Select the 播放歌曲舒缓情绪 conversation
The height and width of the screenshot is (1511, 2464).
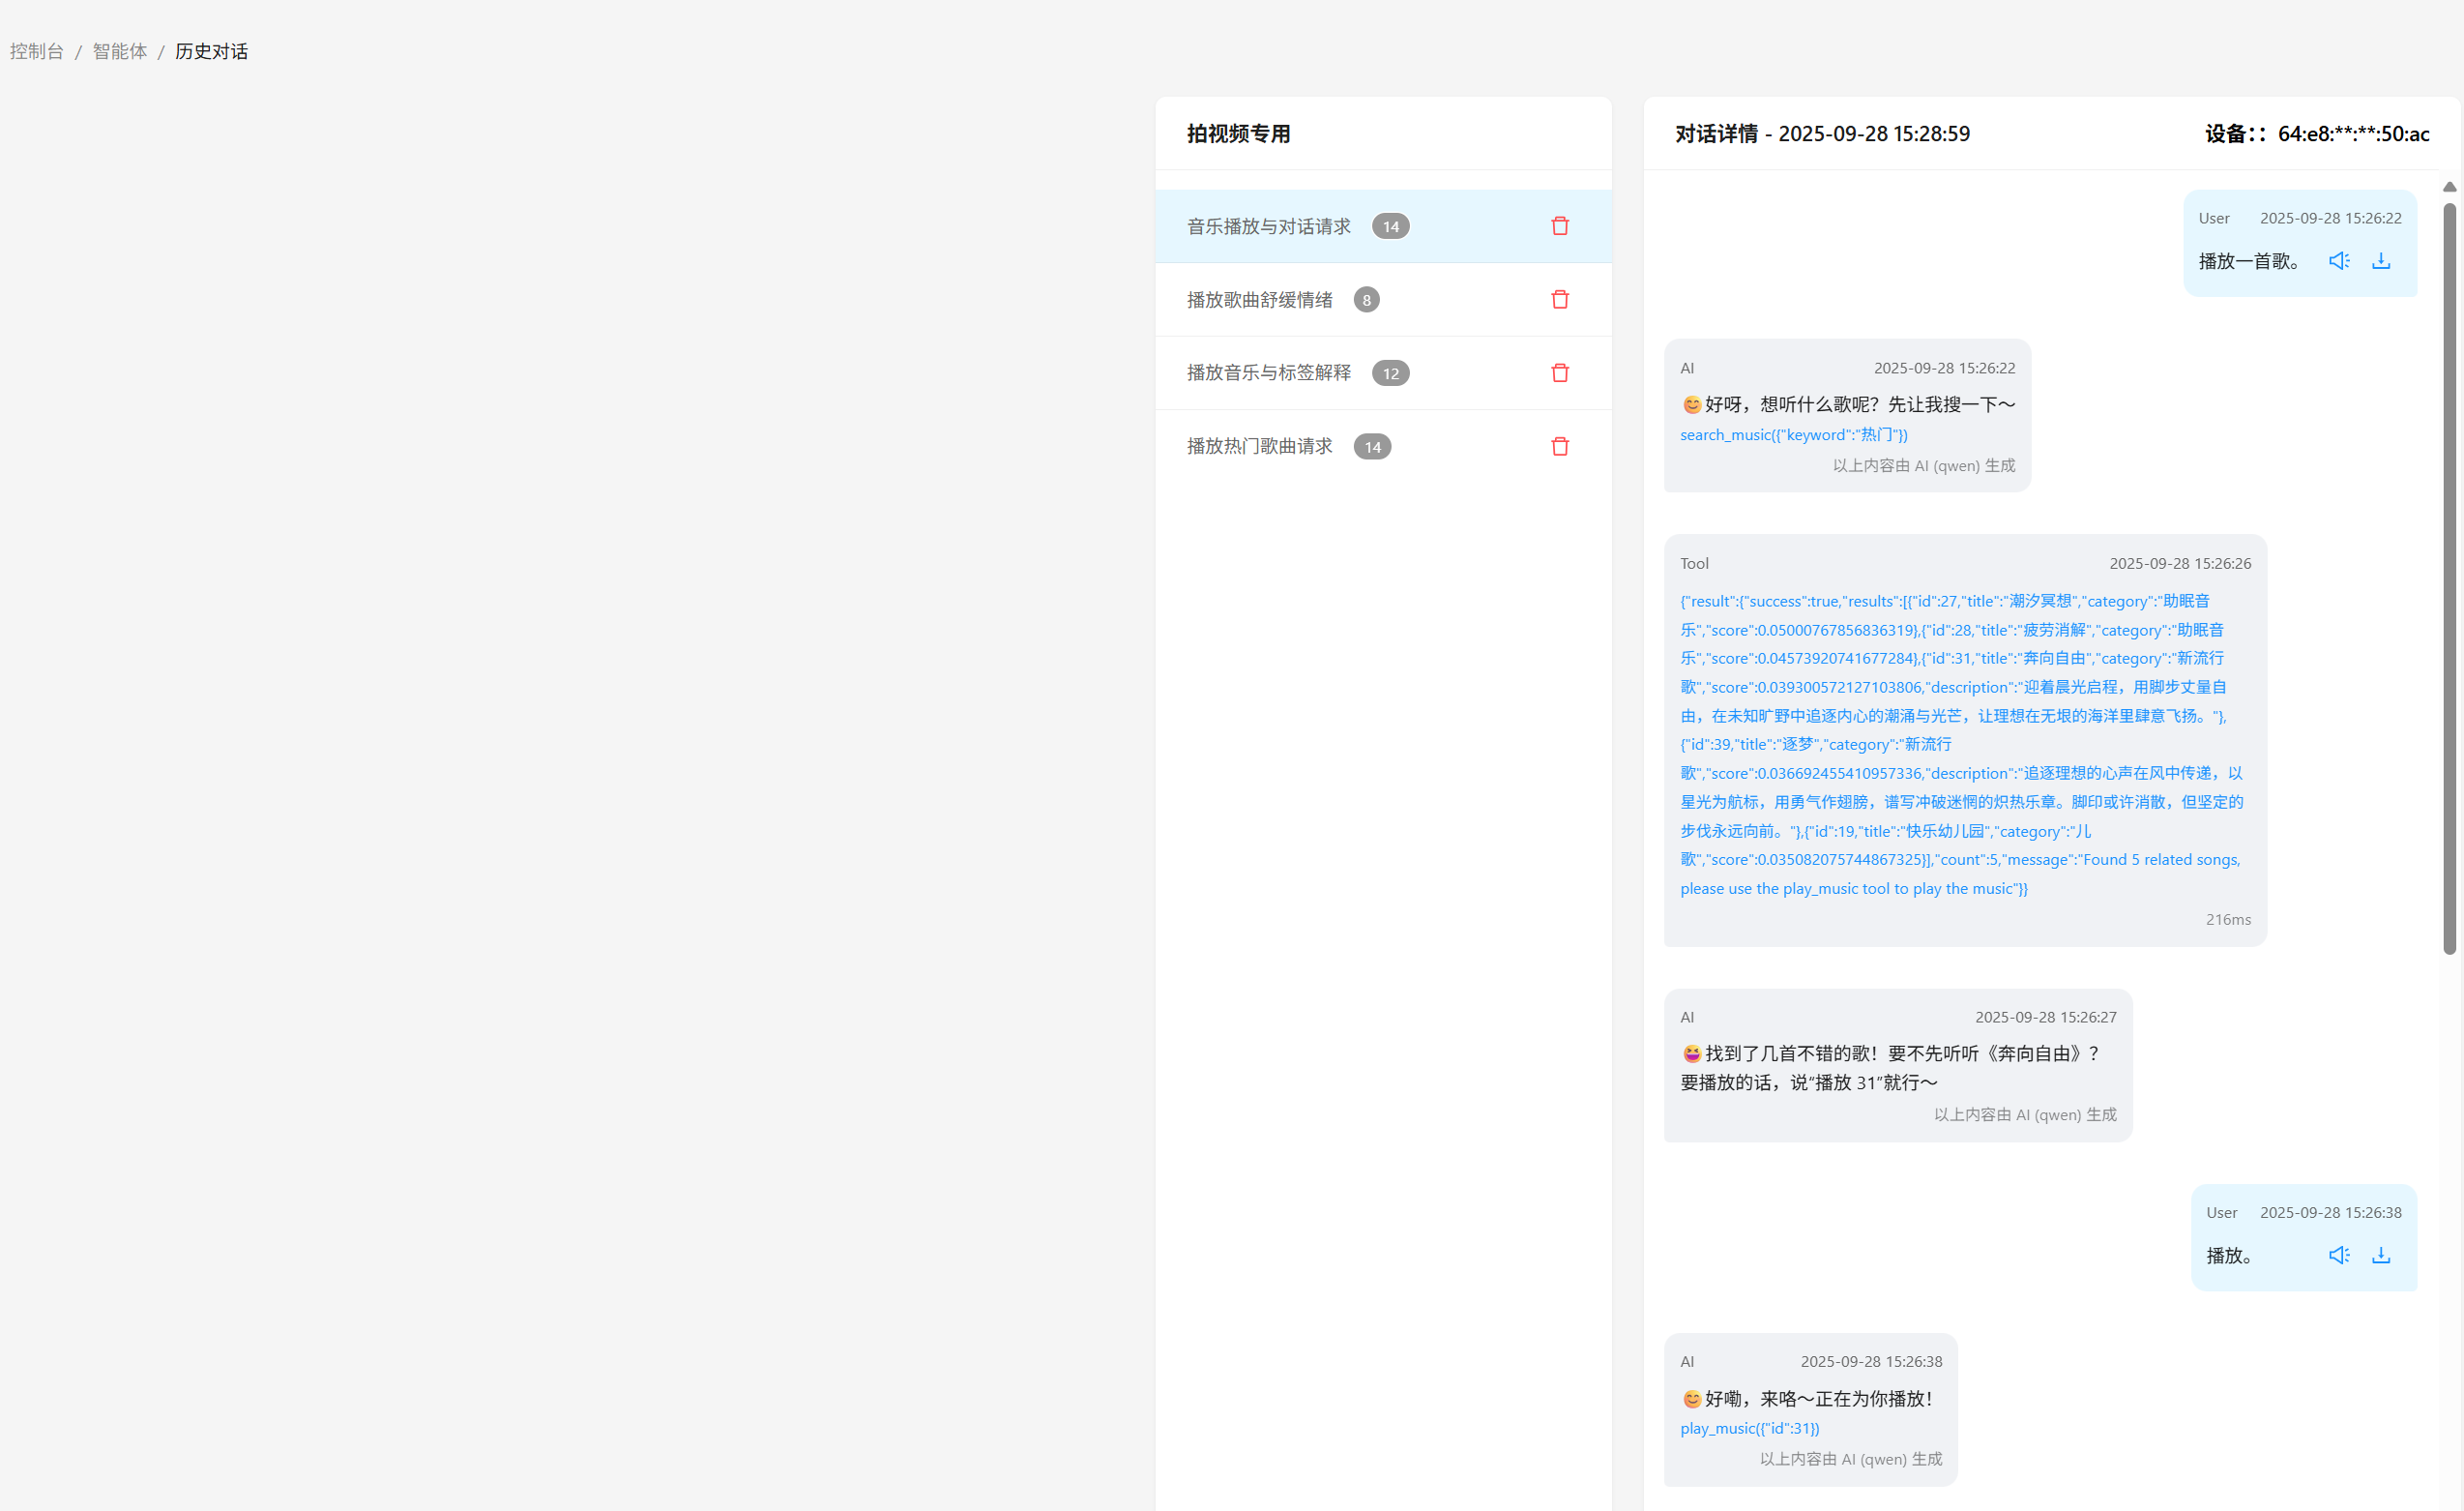[x=1259, y=300]
